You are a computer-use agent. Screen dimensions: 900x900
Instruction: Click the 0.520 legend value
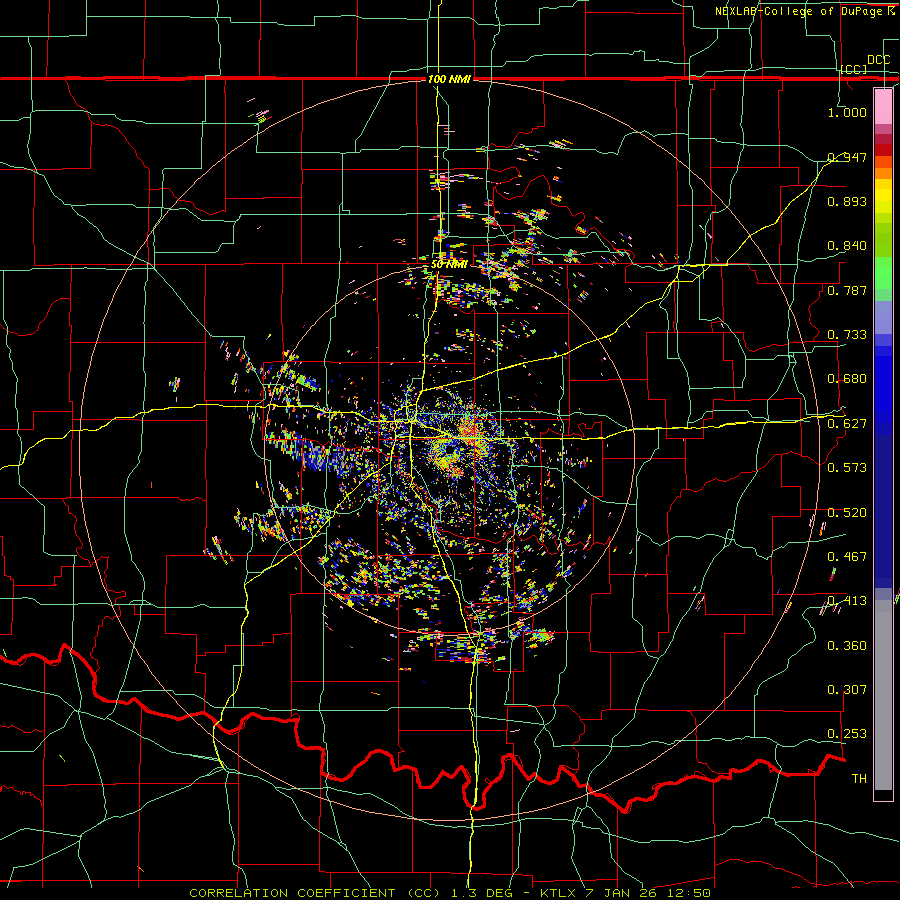pos(847,512)
